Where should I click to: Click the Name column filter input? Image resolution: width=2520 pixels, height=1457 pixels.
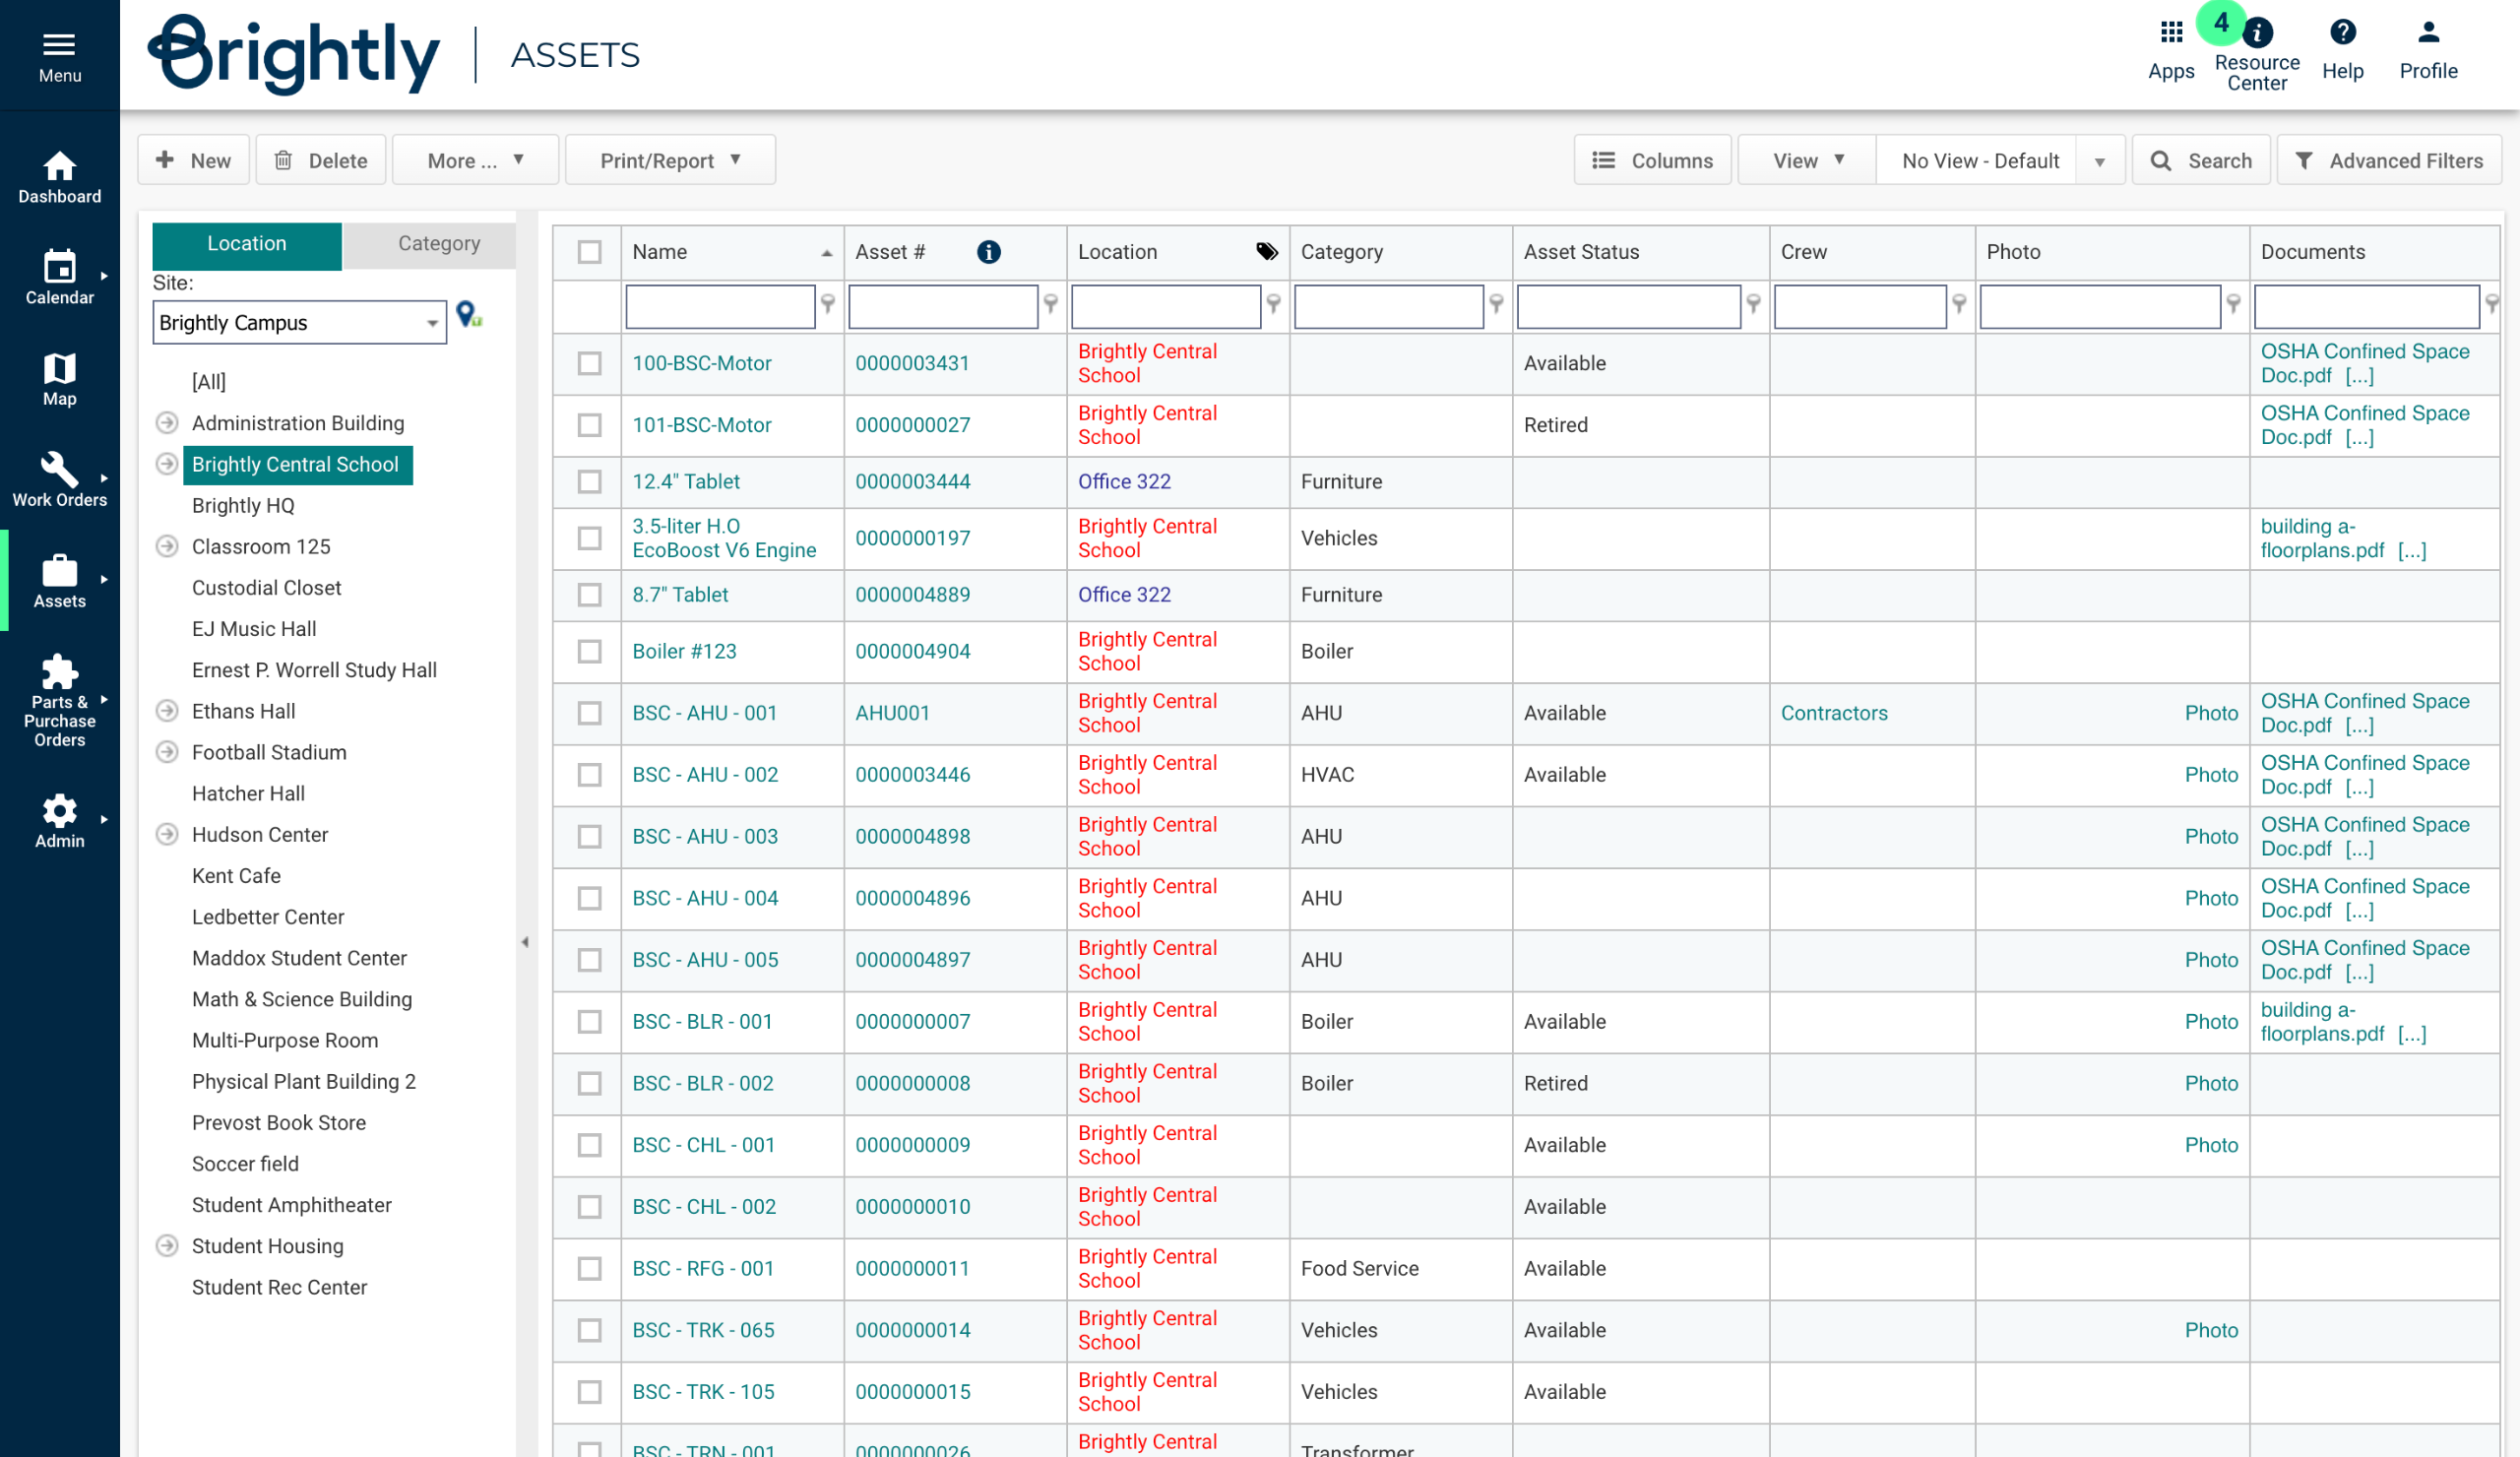pos(719,306)
